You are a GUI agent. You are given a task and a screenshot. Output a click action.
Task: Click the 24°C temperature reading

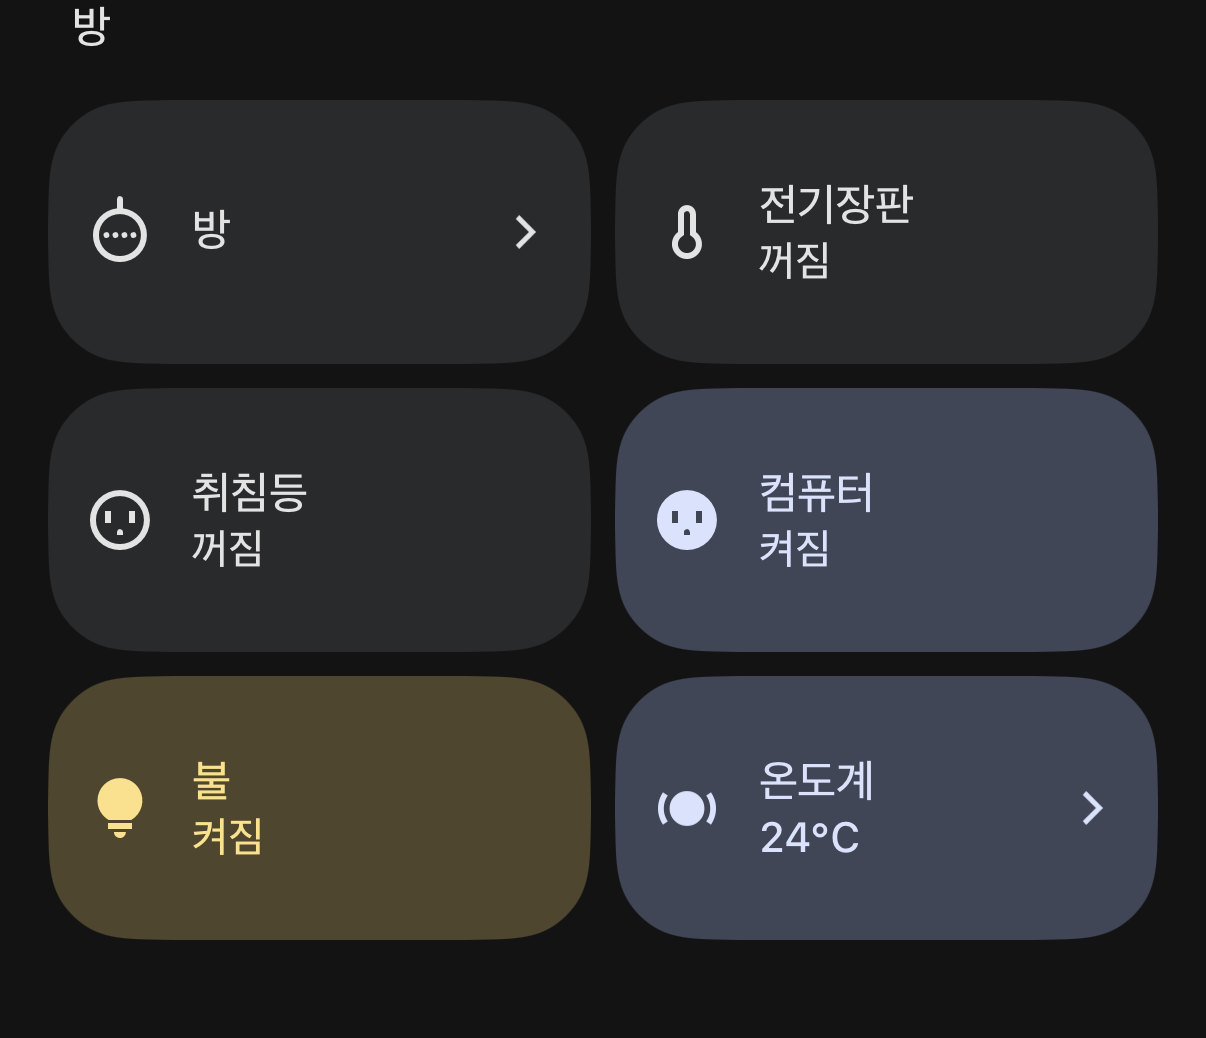pos(810,838)
